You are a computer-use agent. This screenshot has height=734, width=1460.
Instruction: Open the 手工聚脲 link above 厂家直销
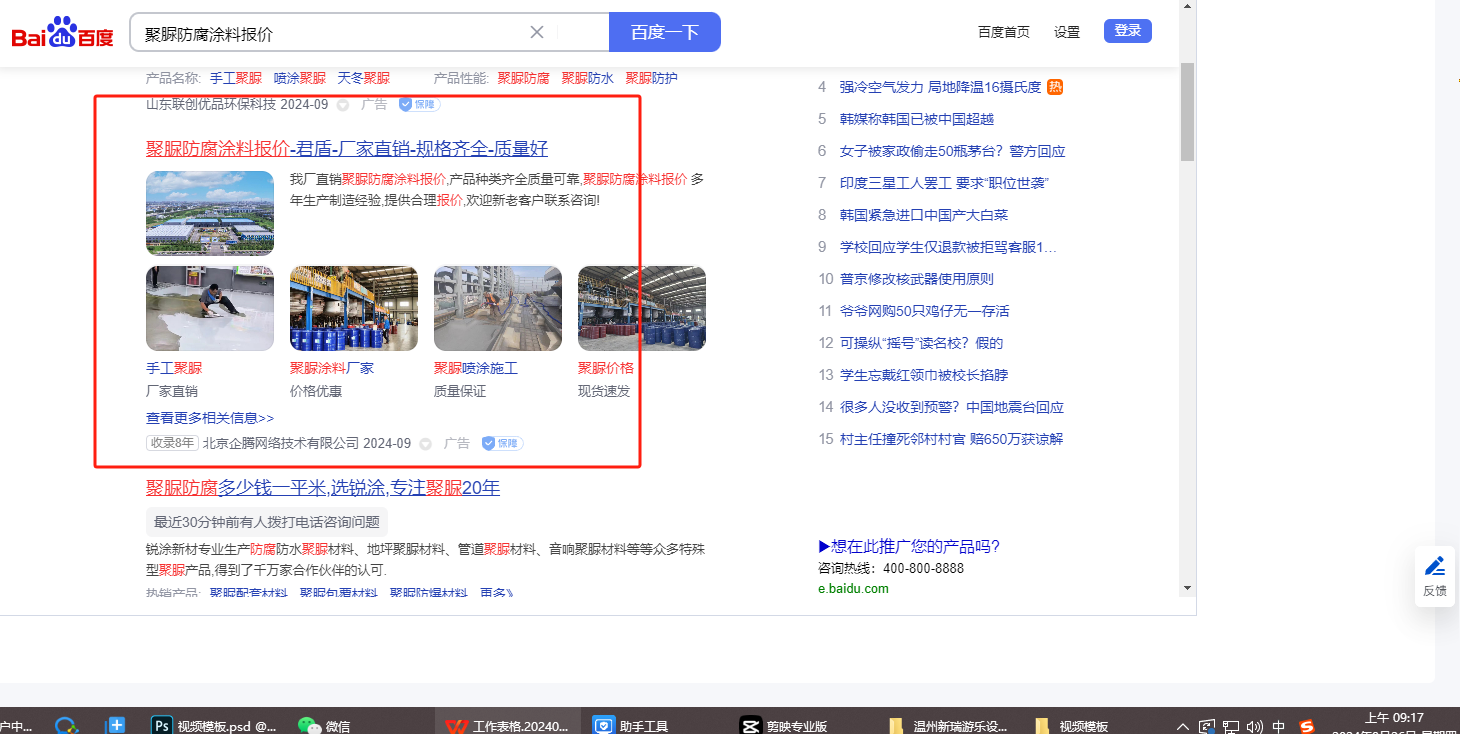tap(174, 368)
